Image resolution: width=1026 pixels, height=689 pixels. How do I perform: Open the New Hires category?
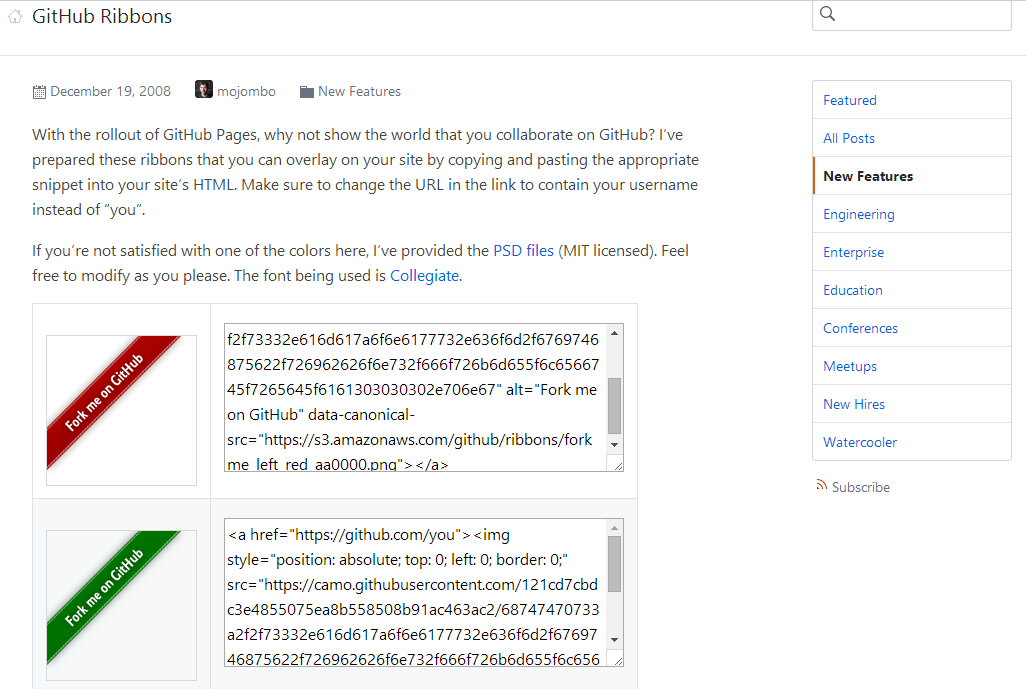click(x=911, y=404)
